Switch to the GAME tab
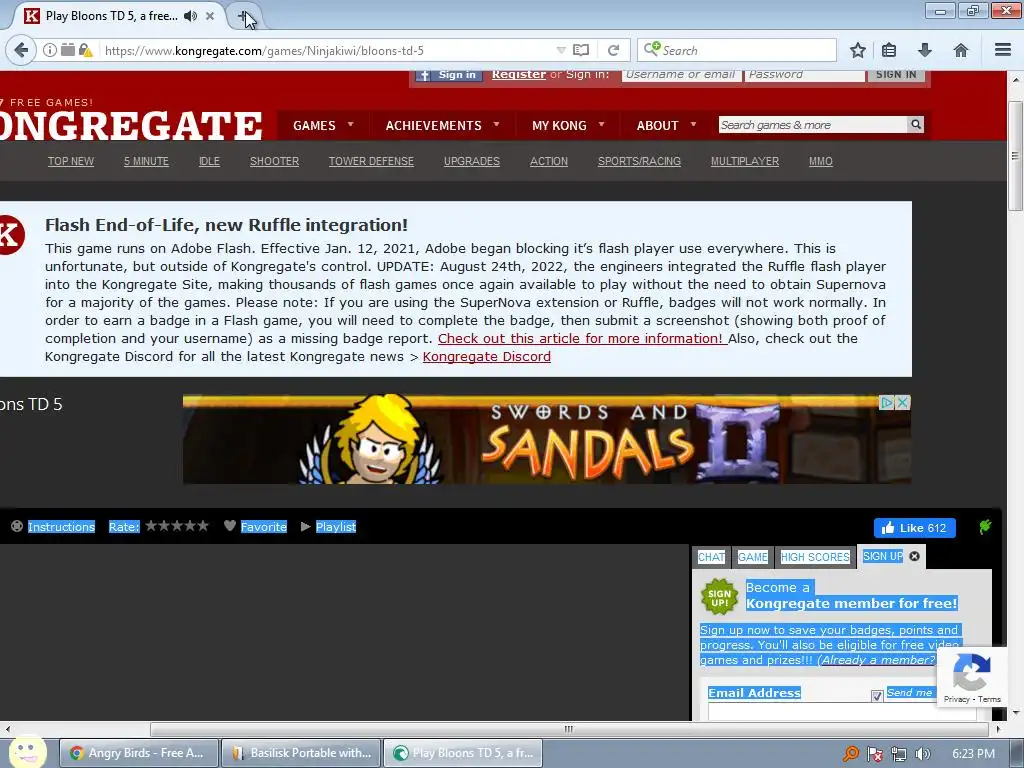 coord(752,557)
